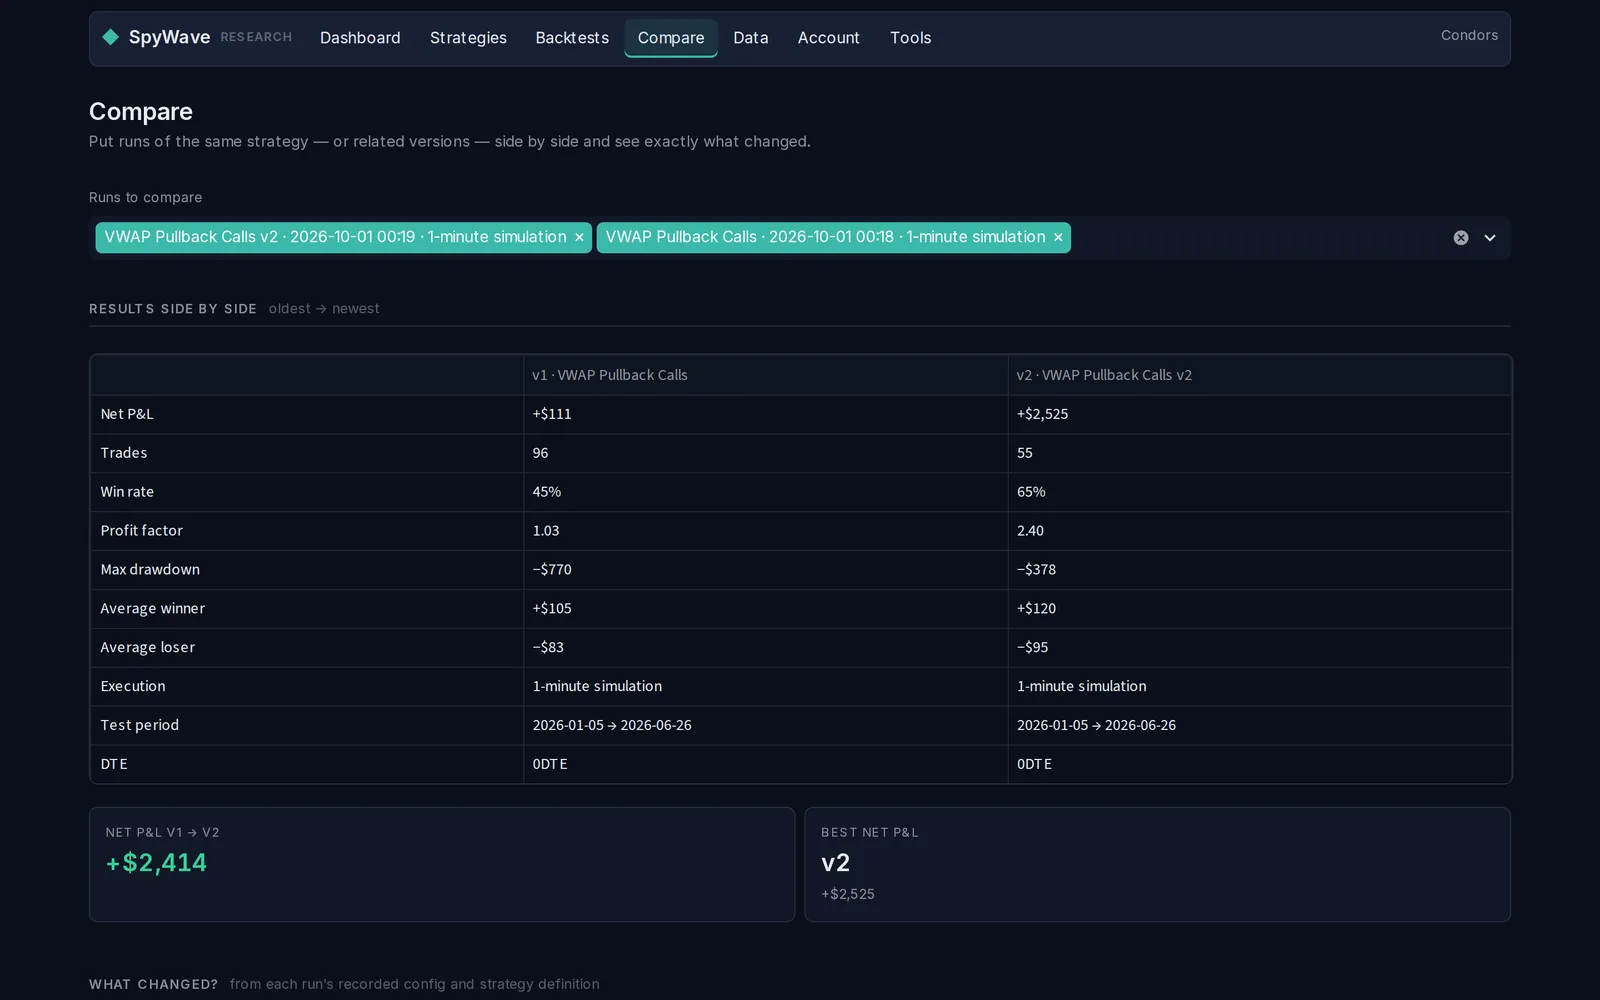
Task: Click the Profit factor value 1.03
Action: [546, 531]
